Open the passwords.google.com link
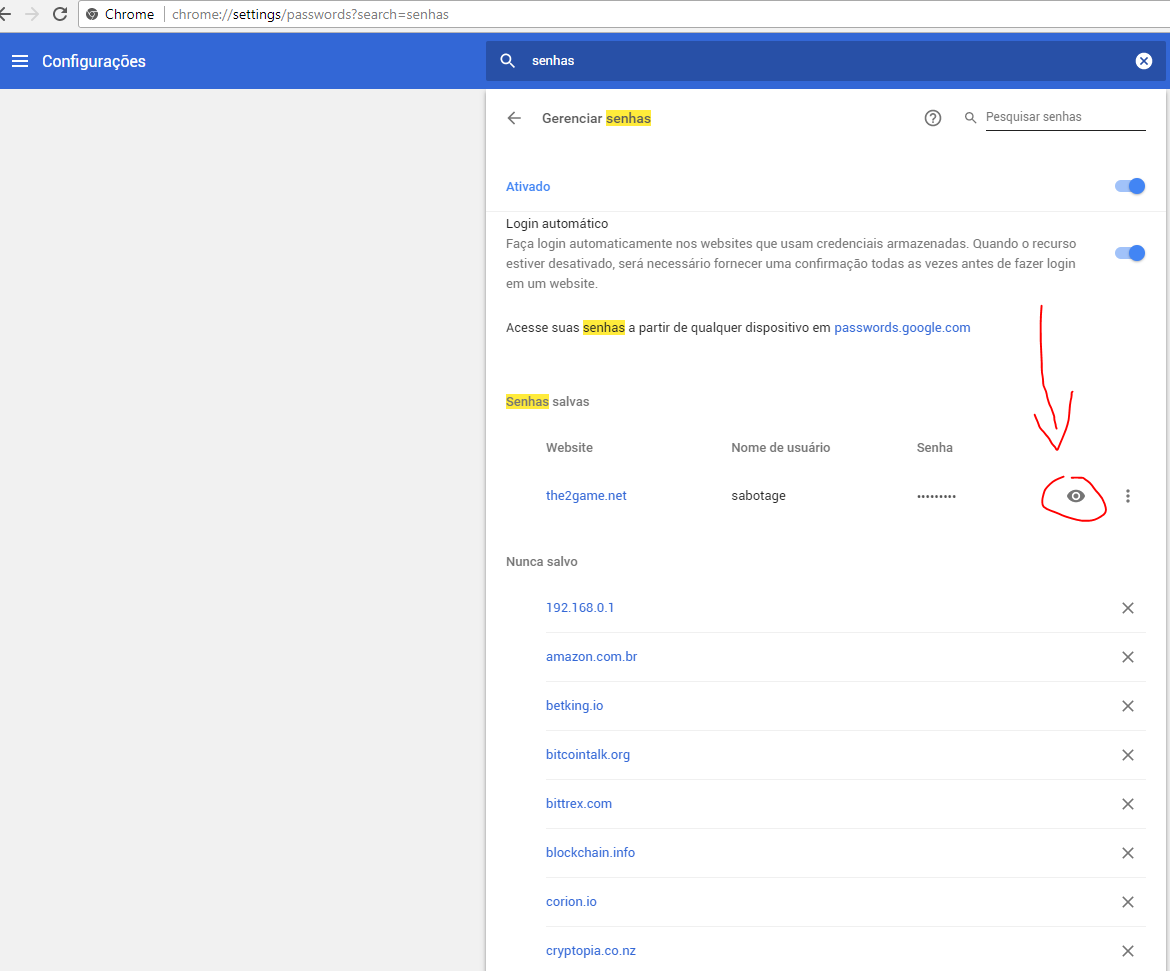1170x971 pixels. click(x=902, y=328)
